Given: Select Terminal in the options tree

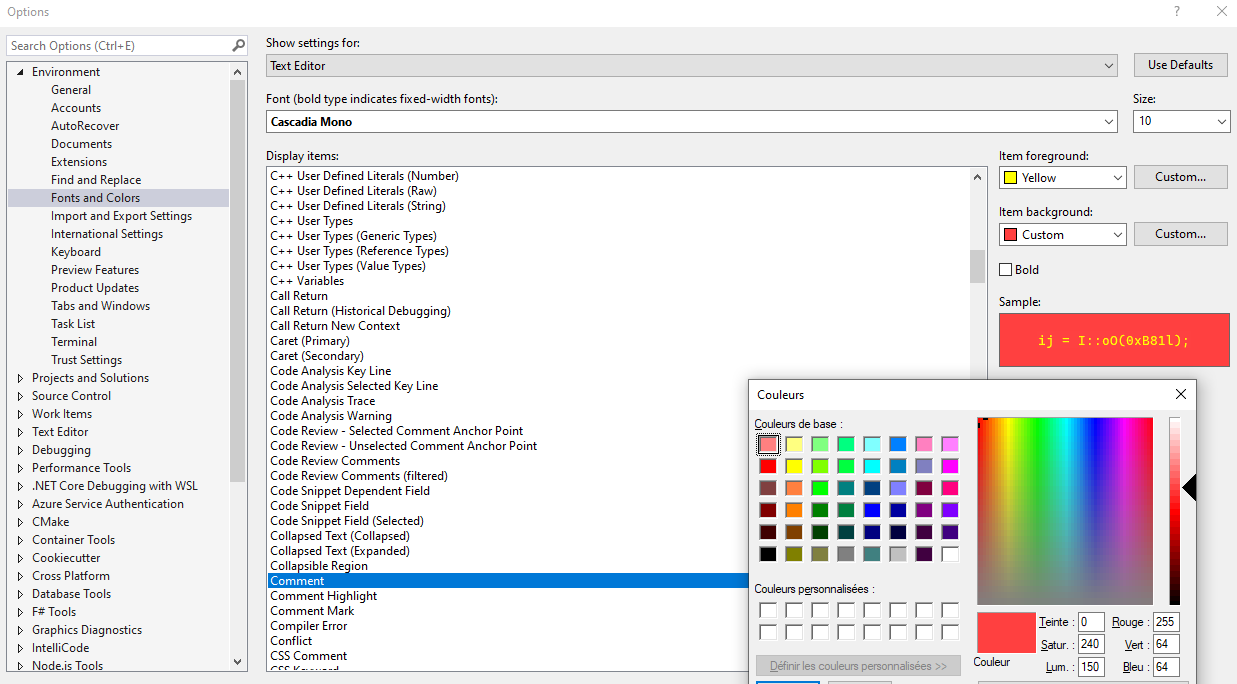Looking at the screenshot, I should click(74, 342).
